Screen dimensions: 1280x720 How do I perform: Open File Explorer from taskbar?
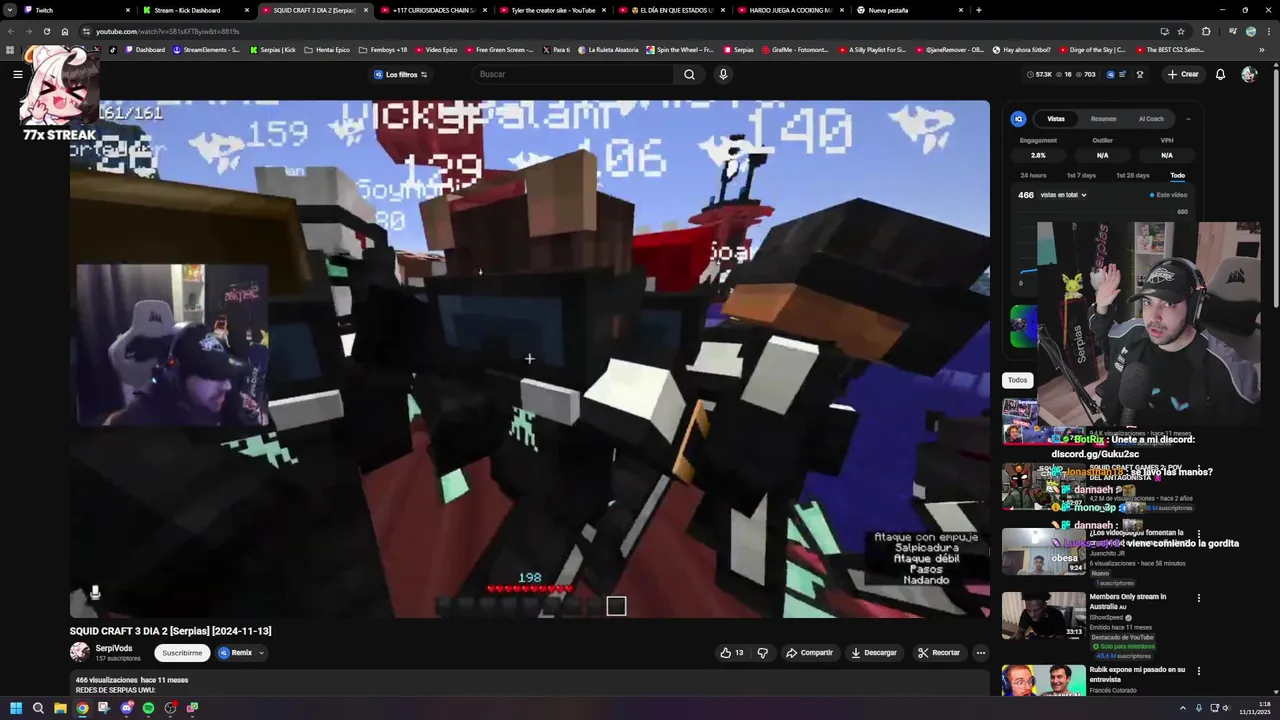point(60,708)
